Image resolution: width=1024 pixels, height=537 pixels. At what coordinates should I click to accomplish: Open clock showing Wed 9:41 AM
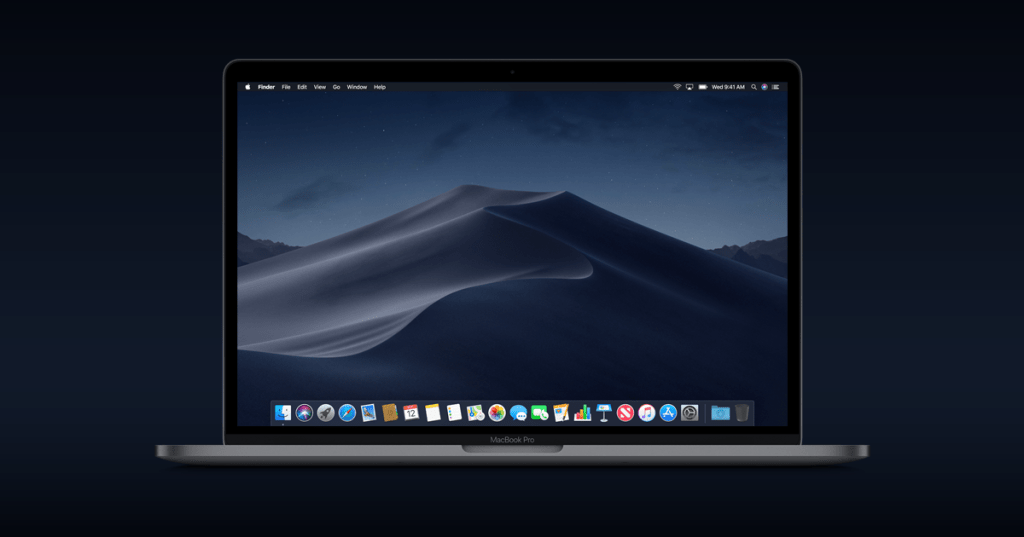(728, 87)
